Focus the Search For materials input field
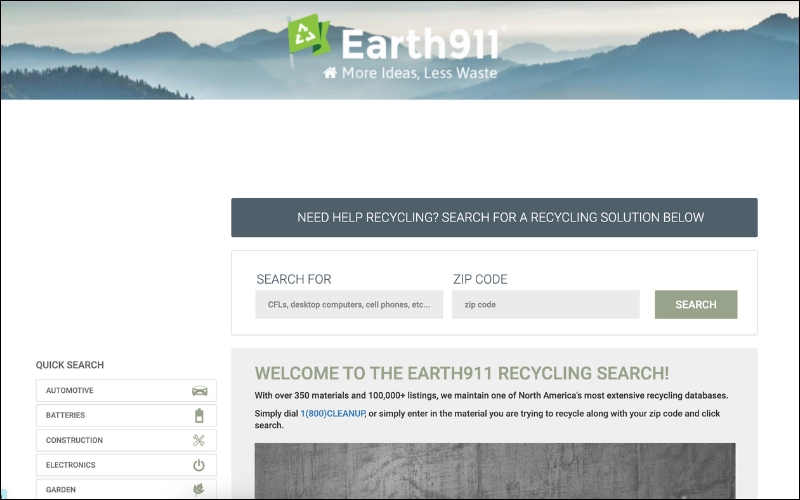This screenshot has width=800, height=500. [349, 305]
